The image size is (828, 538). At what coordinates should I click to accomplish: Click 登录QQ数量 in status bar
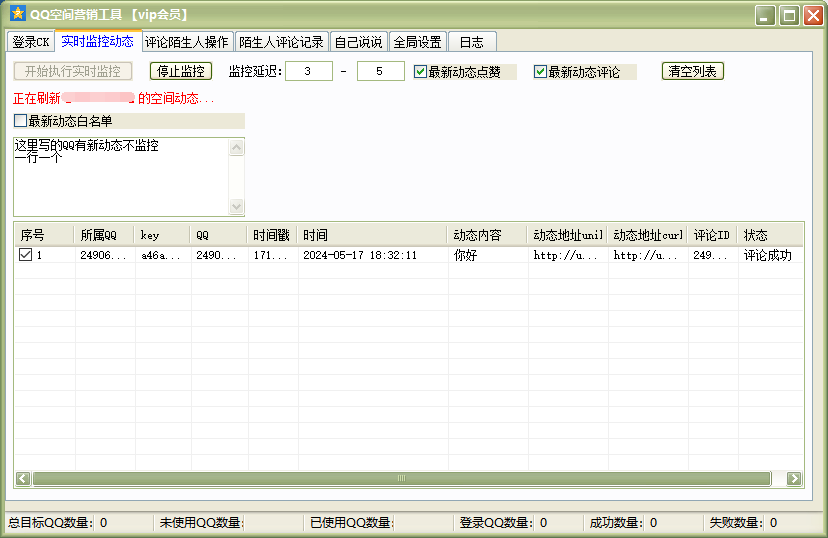pos(496,523)
